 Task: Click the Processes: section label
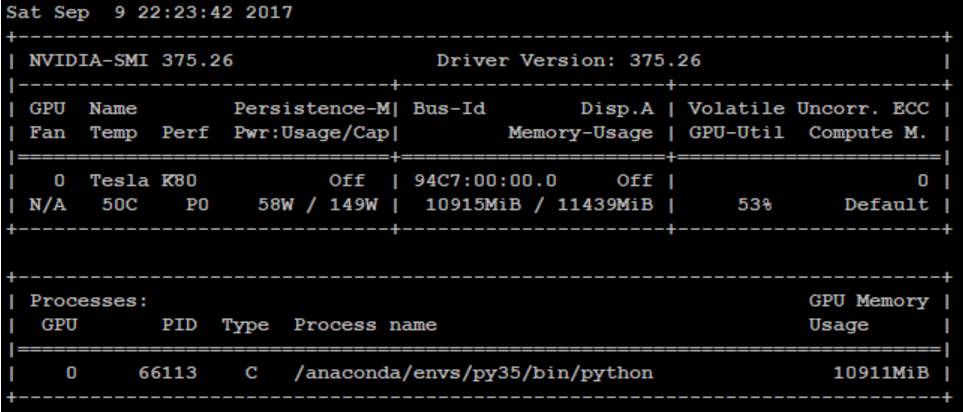point(89,301)
